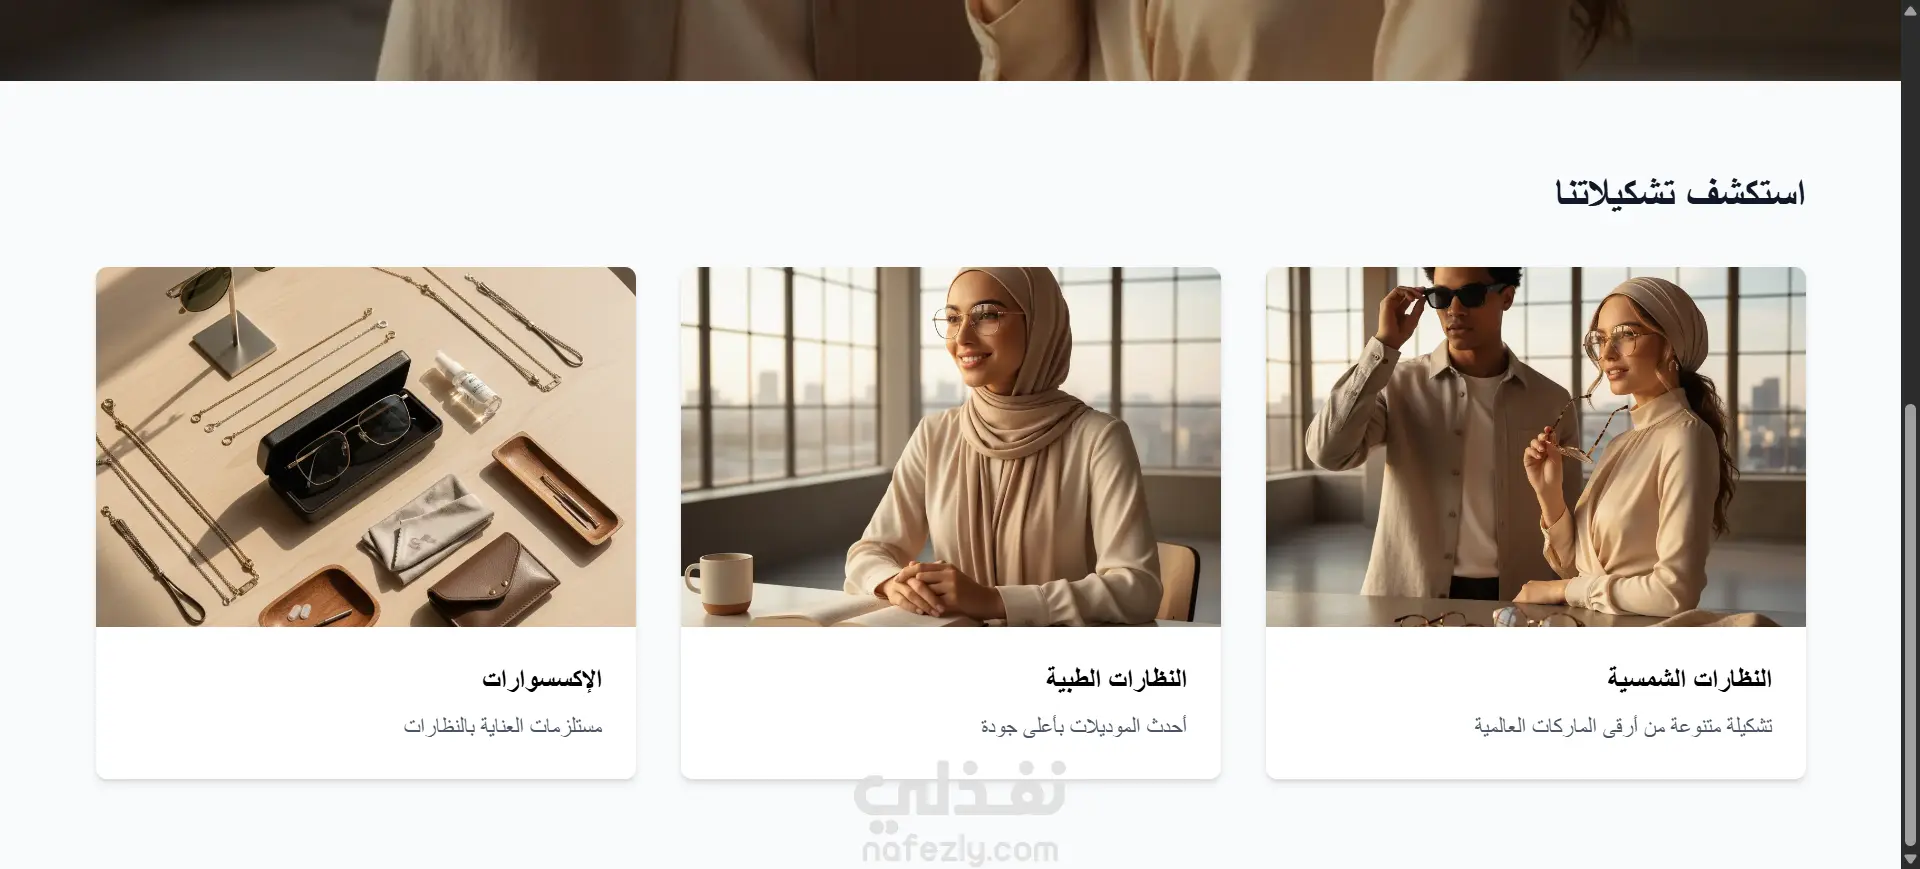Click the النظارات الشمسية card title
The height and width of the screenshot is (869, 1920).
pos(1689,679)
